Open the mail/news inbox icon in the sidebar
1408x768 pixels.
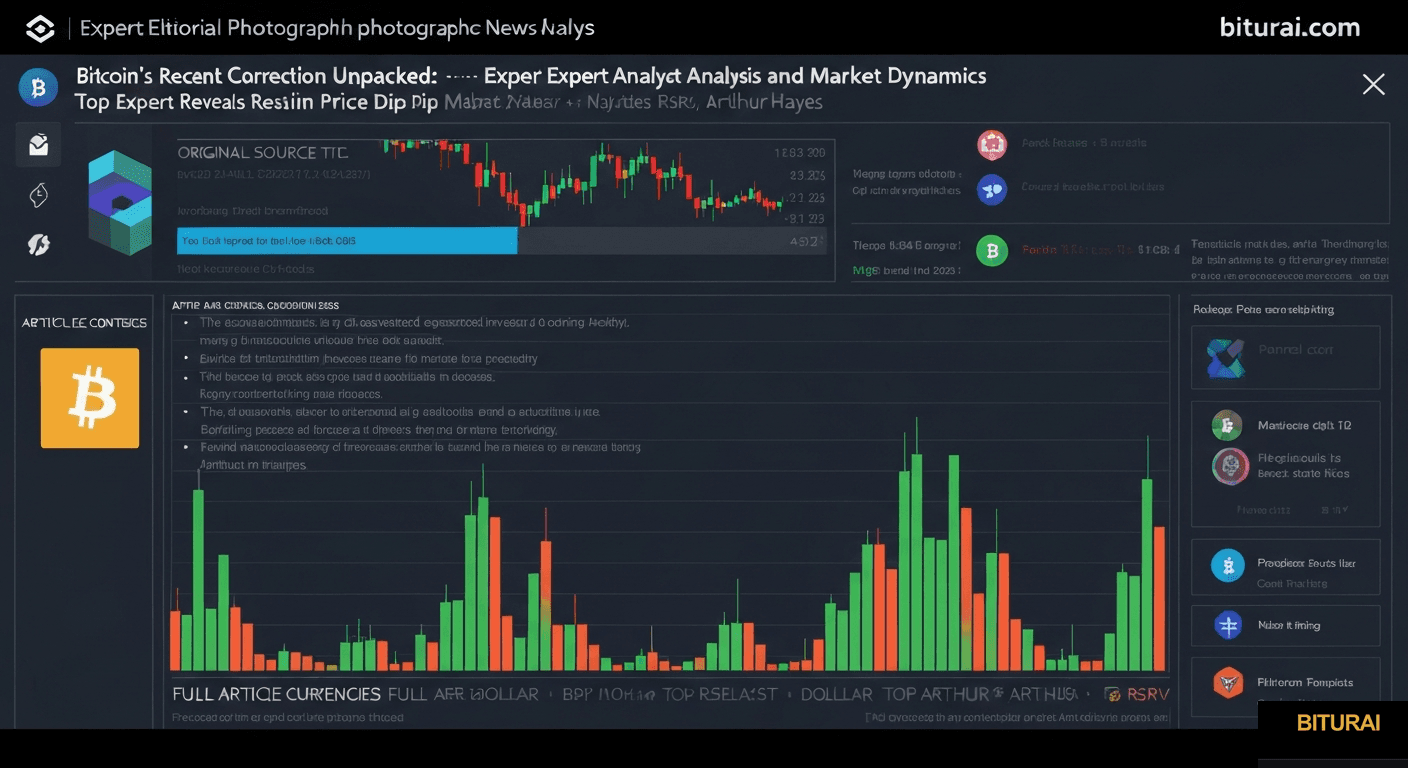tap(38, 144)
